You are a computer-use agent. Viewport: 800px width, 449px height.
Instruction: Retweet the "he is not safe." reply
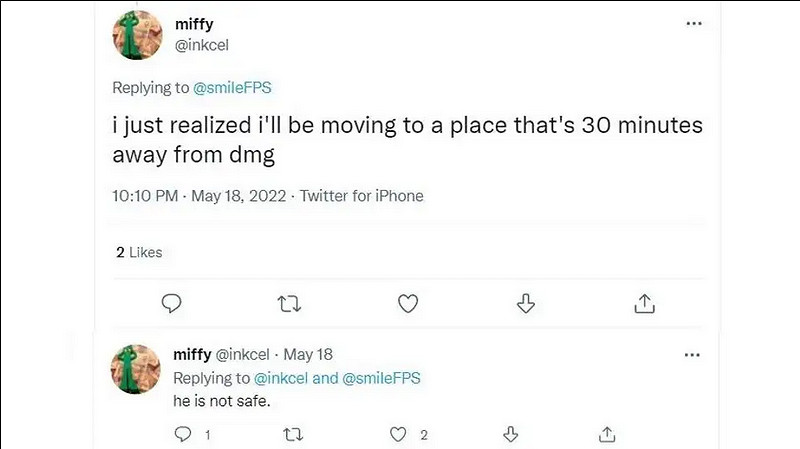coord(293,434)
